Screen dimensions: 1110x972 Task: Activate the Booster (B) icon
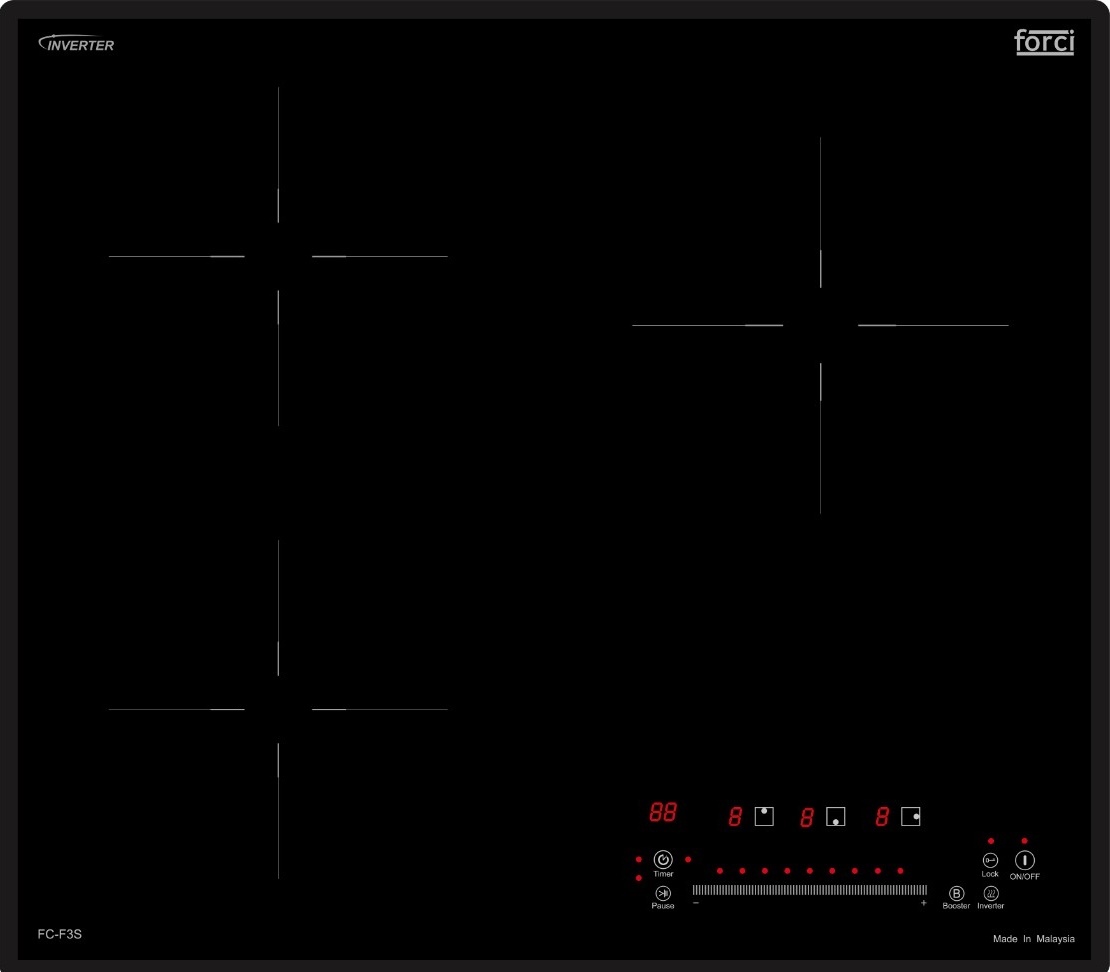point(956,893)
